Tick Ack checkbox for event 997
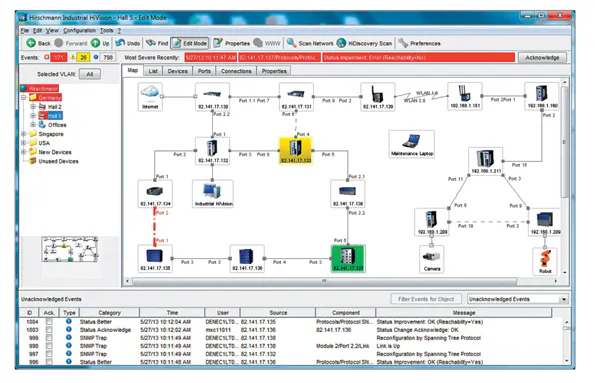 click(49, 353)
